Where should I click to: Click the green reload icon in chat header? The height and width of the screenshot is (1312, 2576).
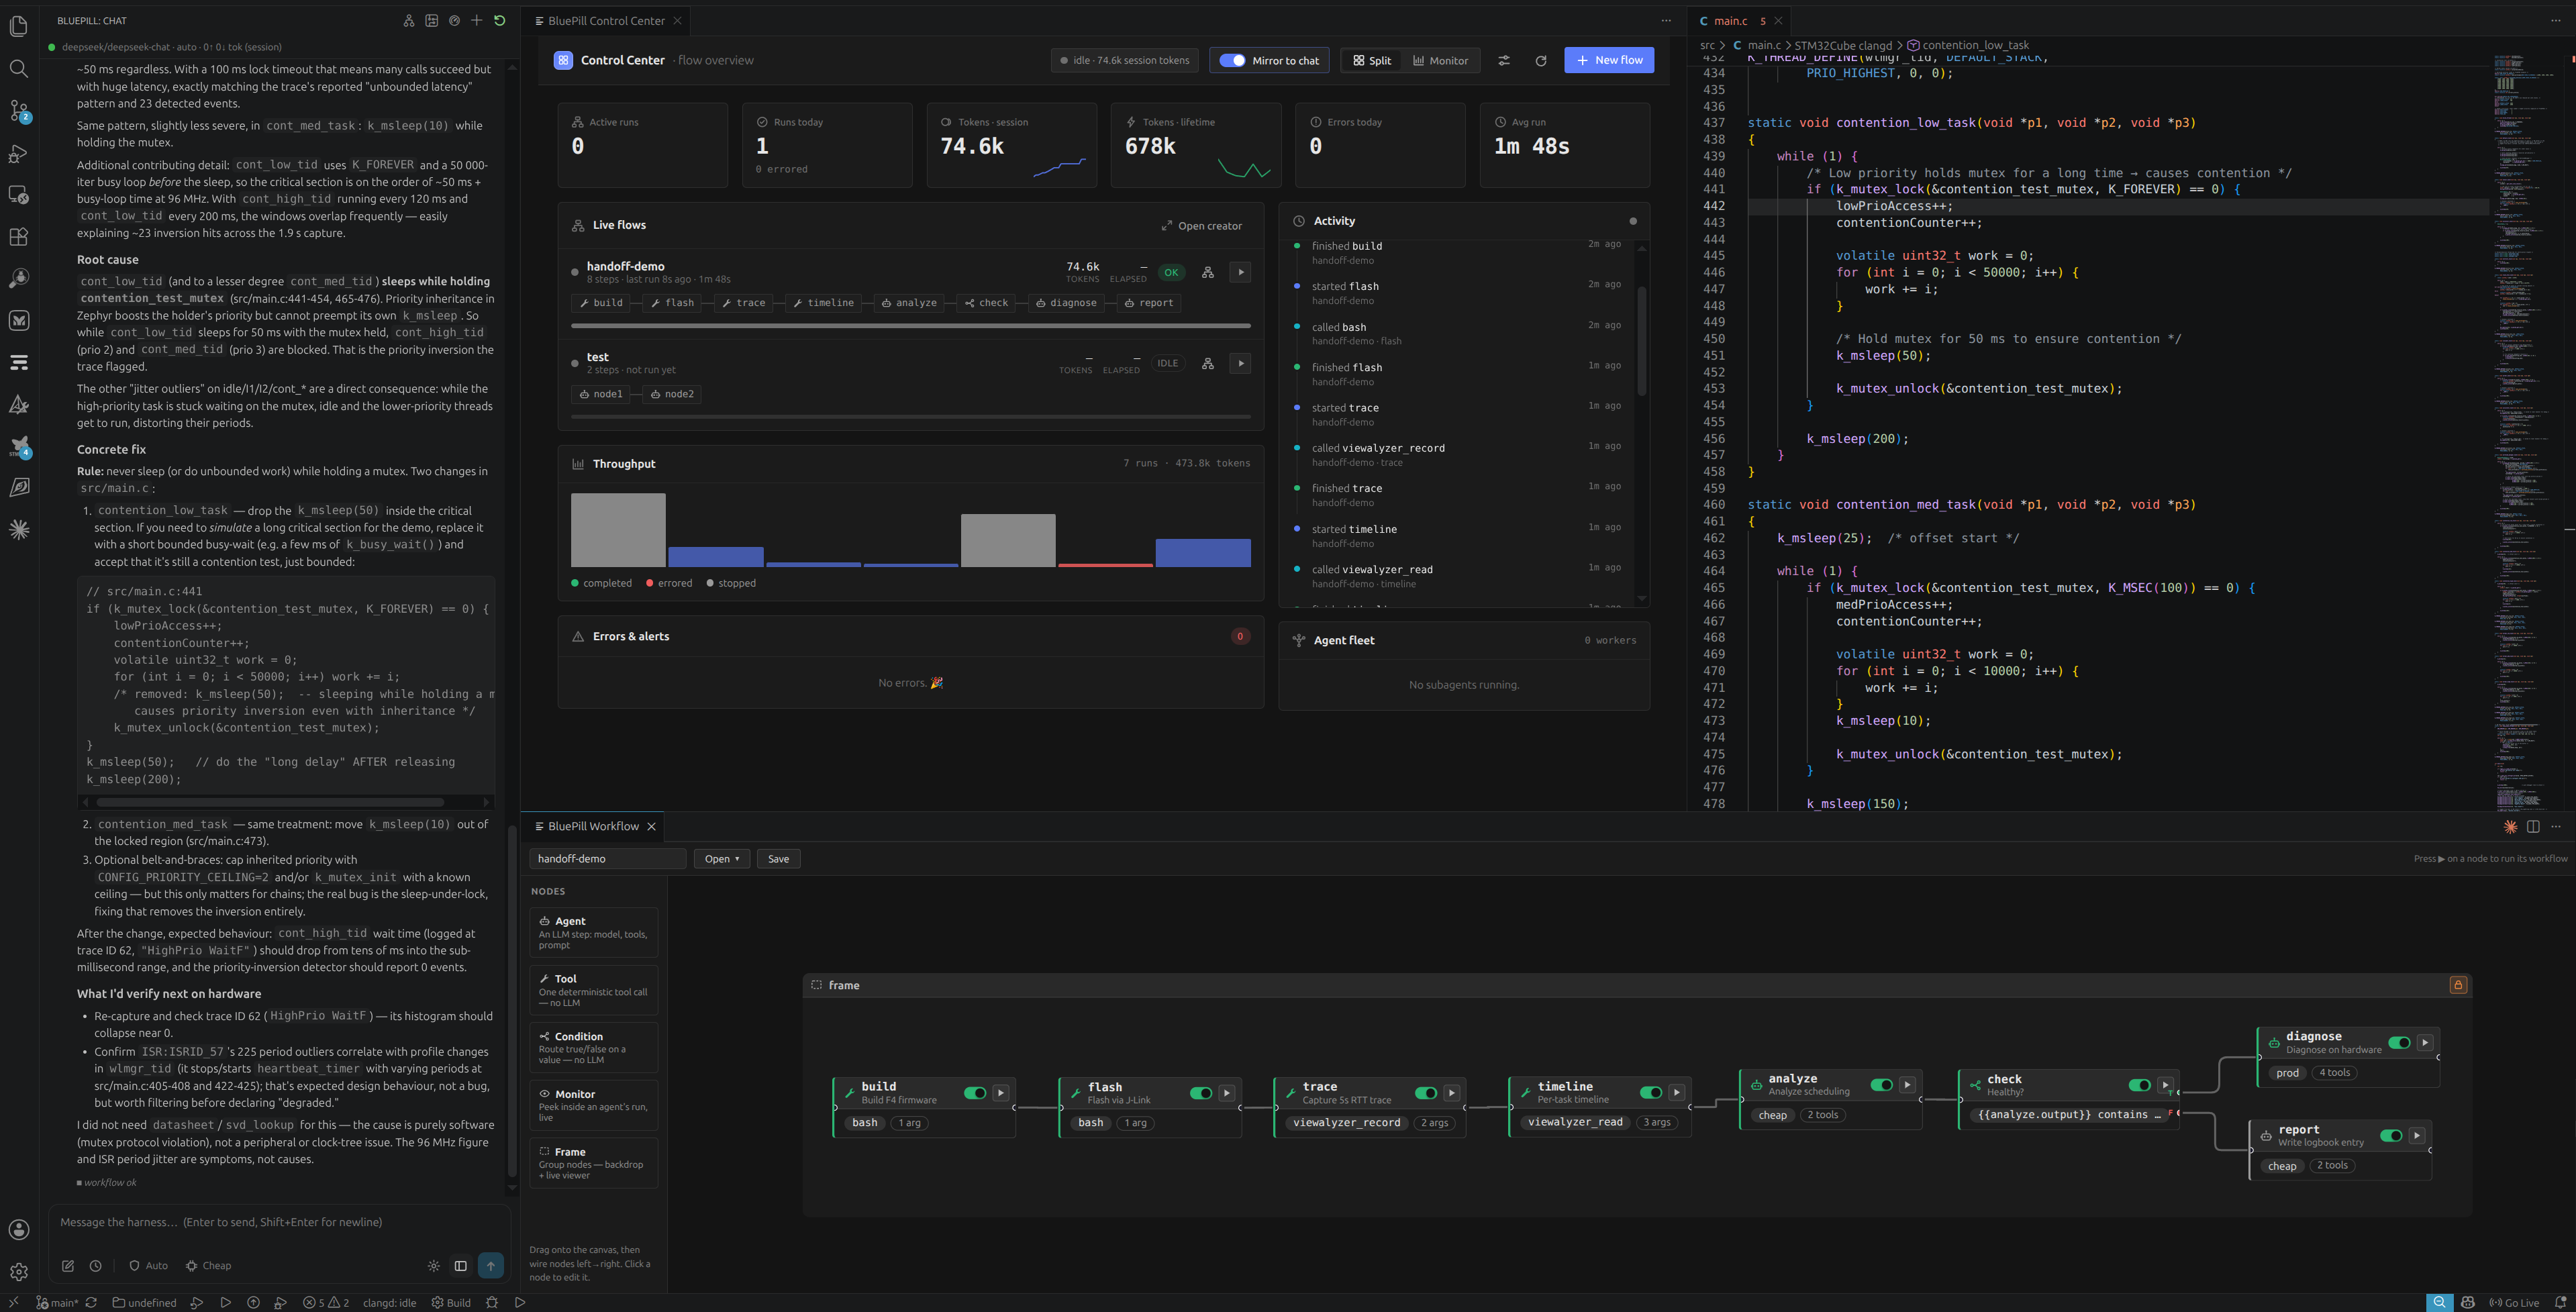tap(500, 20)
